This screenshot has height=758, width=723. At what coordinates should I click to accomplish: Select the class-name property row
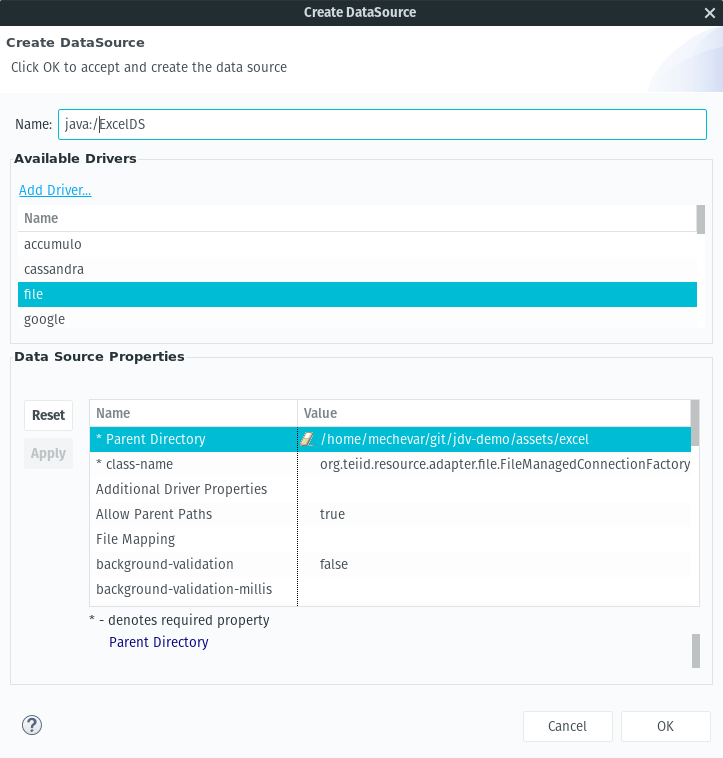(x=390, y=464)
